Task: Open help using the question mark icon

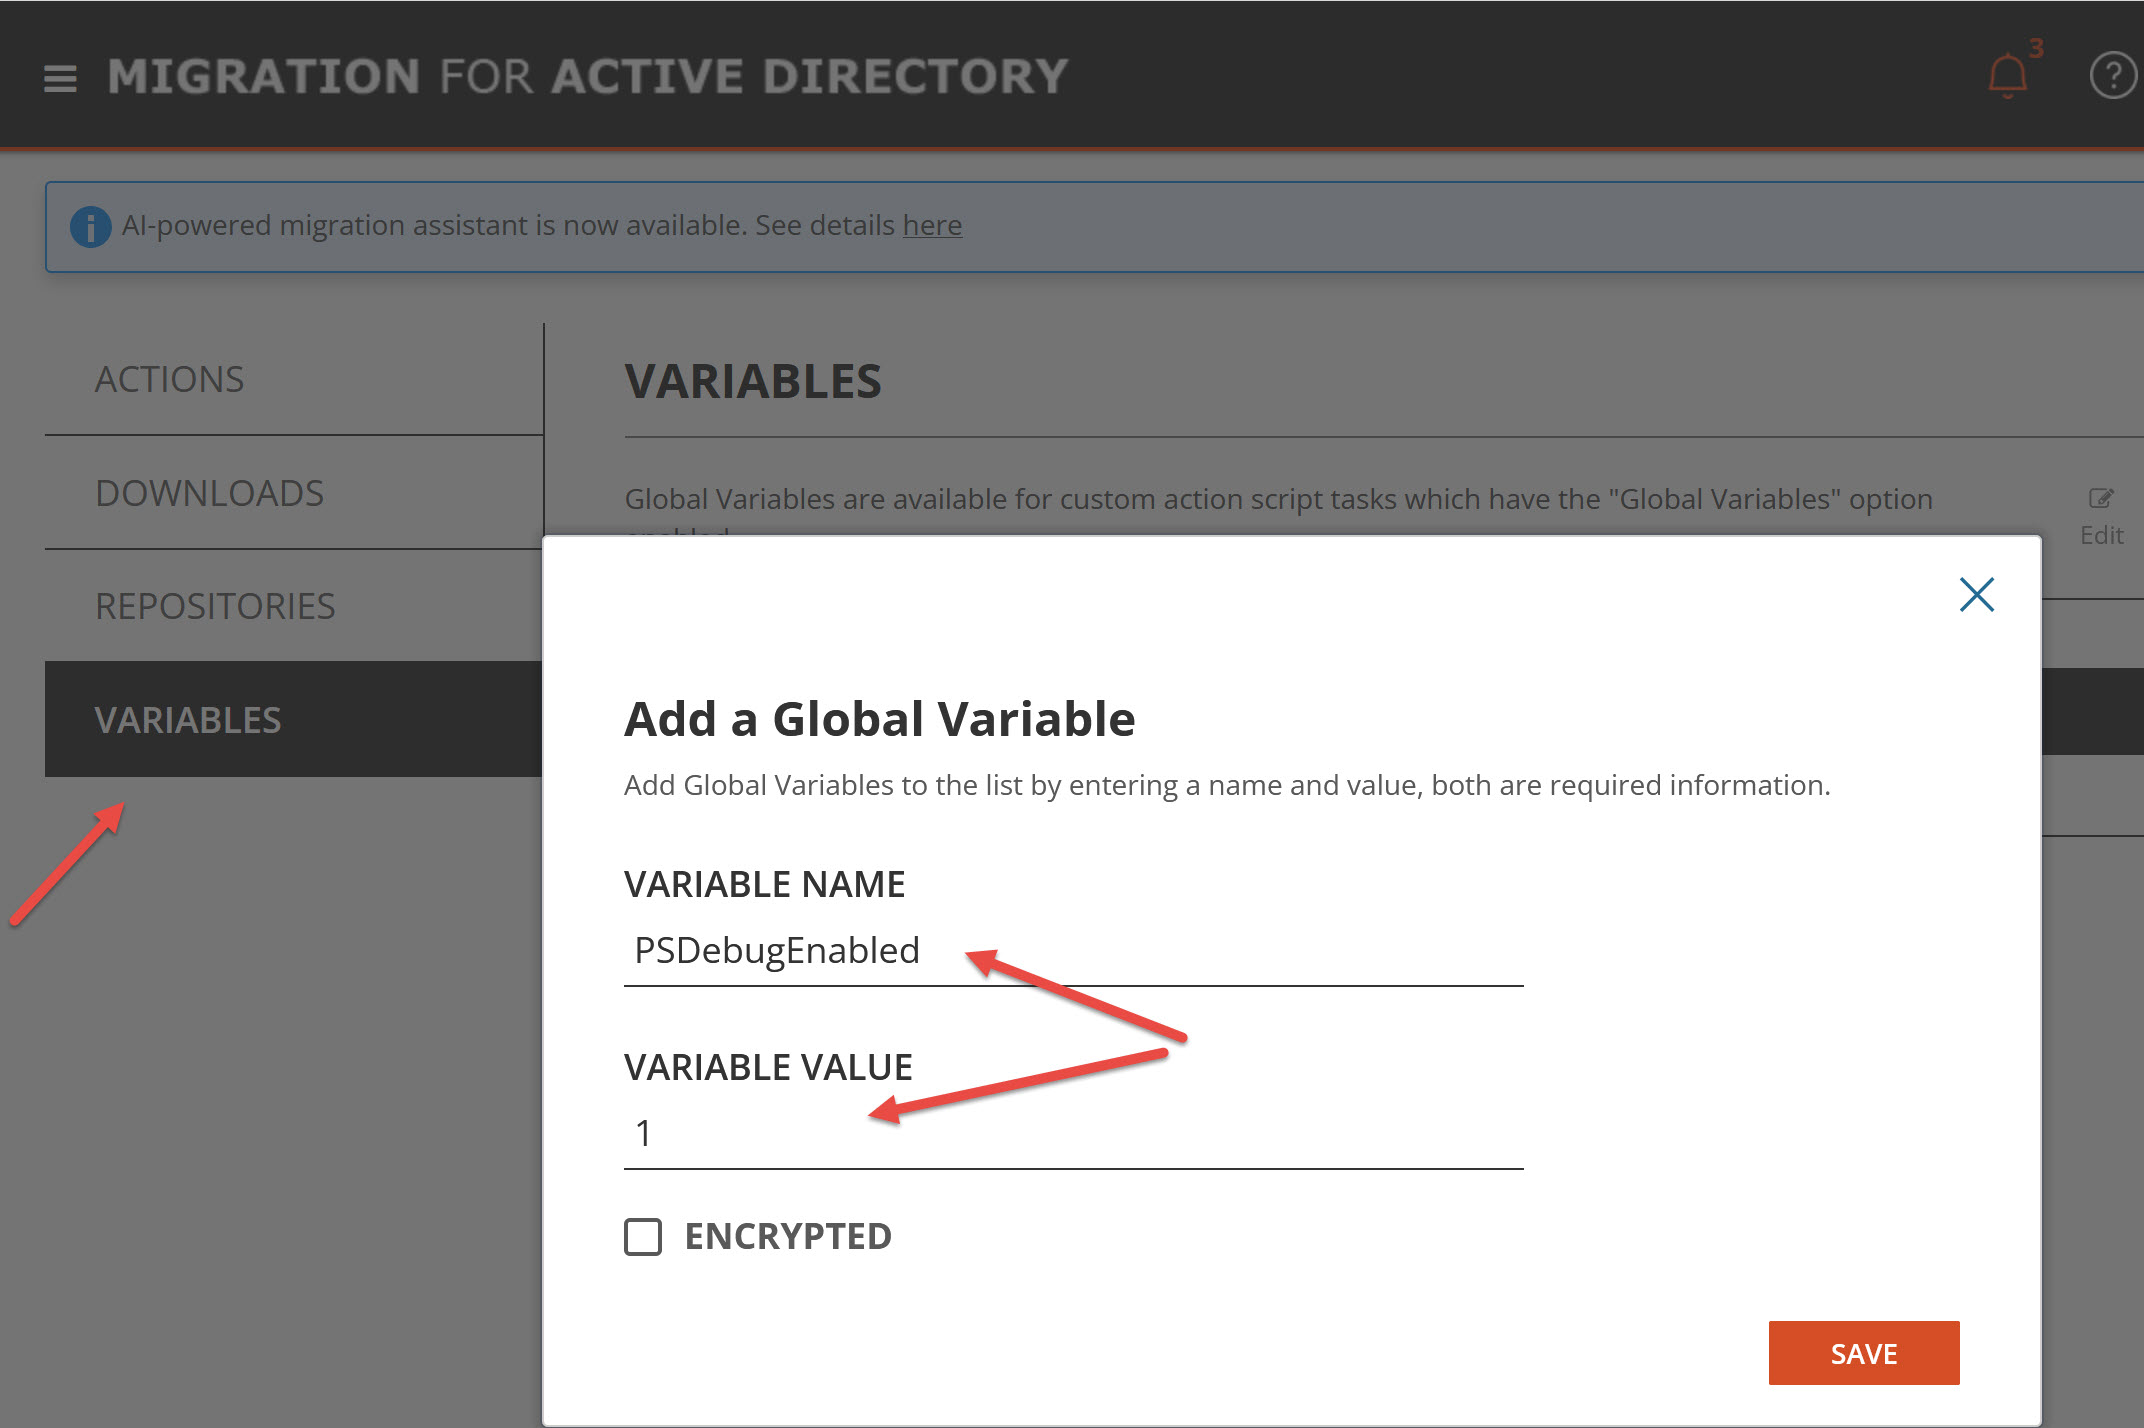Action: (2113, 75)
